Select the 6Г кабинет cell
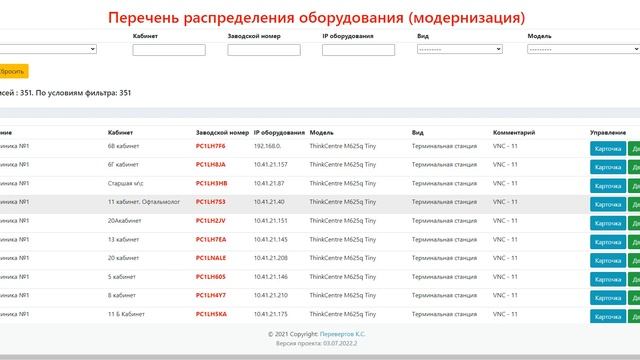This screenshot has width=640, height=360. coord(123,164)
